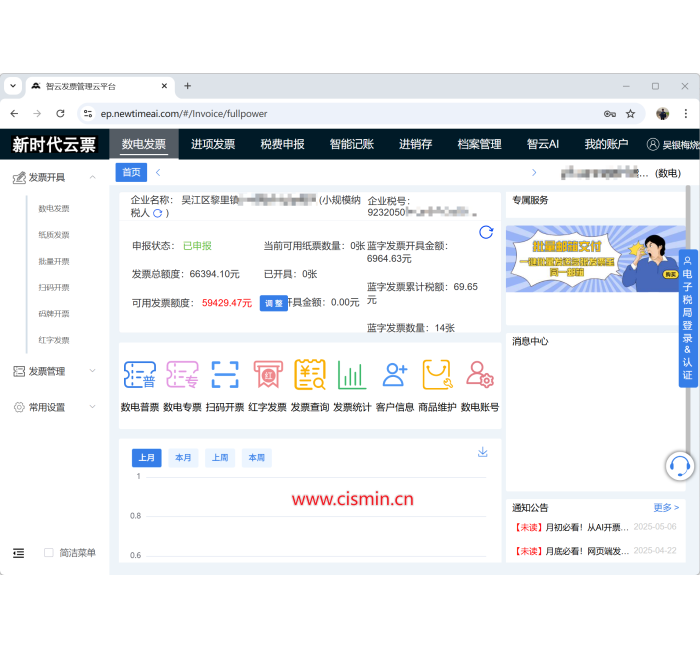
Task: Open the 电子税局登录&认证 side panel
Action: click(688, 318)
